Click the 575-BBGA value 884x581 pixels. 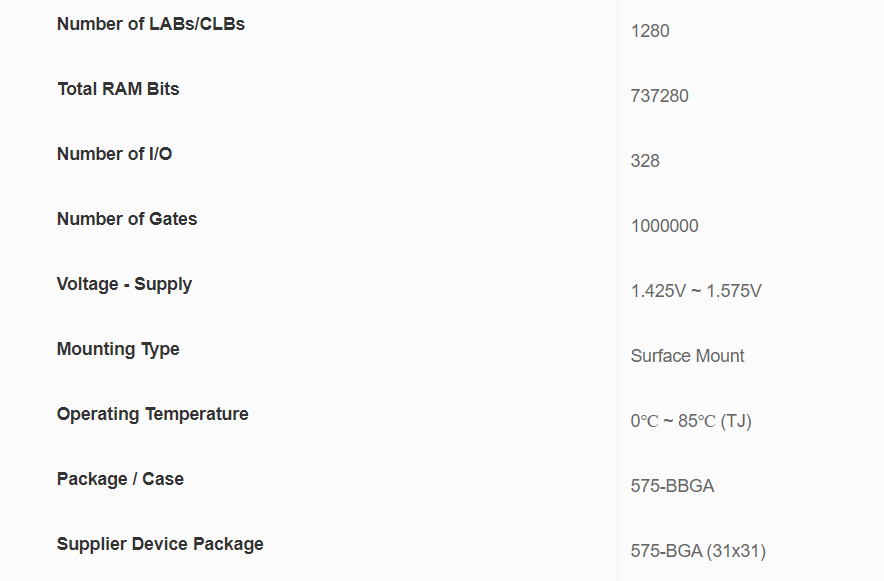672,486
